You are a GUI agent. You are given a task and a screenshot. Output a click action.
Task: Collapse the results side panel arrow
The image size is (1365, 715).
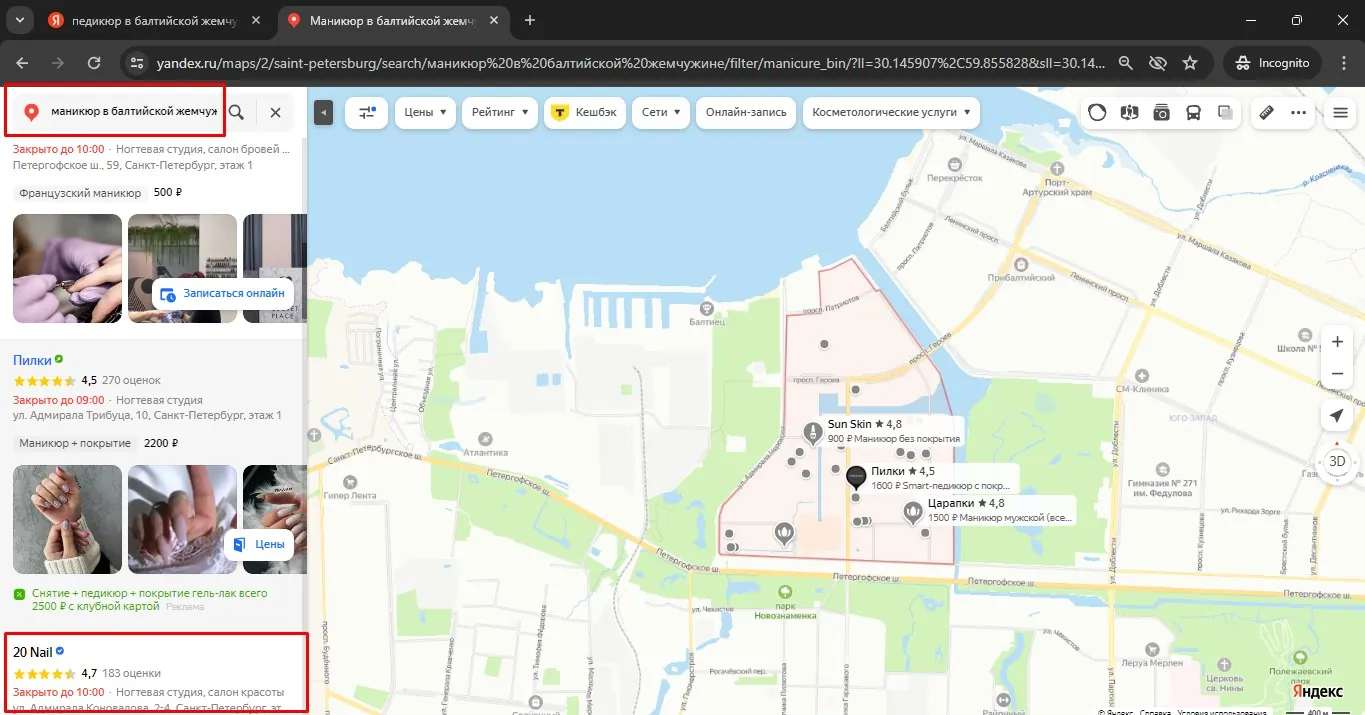(x=323, y=113)
